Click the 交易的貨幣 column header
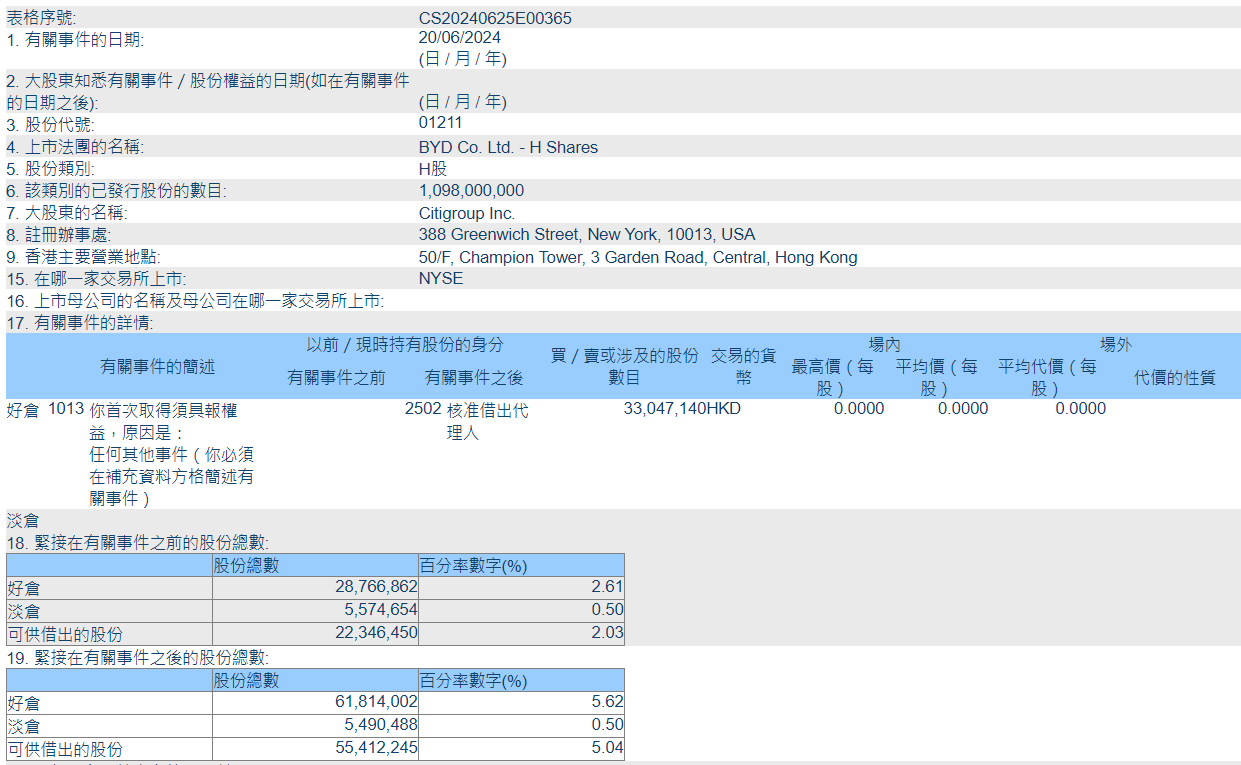Viewport: 1241px width, 765px height. coord(743,366)
